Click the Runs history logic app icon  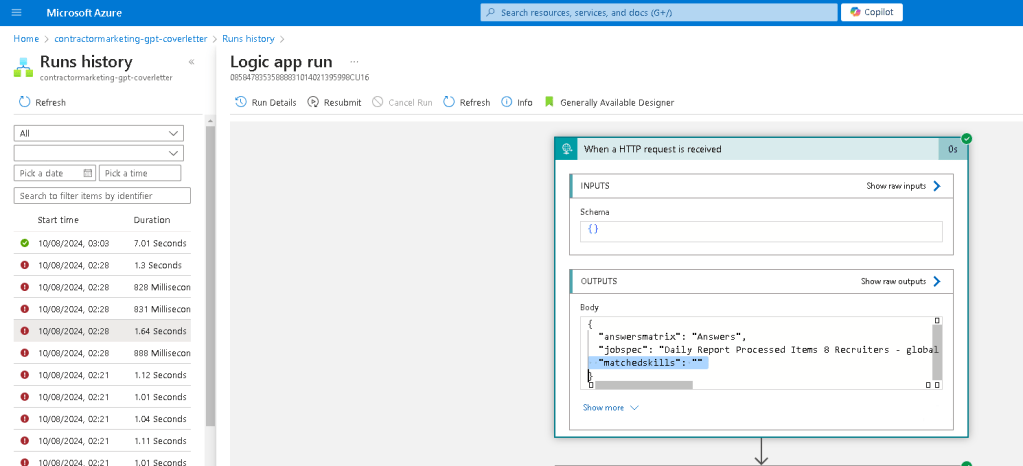click(x=23, y=68)
